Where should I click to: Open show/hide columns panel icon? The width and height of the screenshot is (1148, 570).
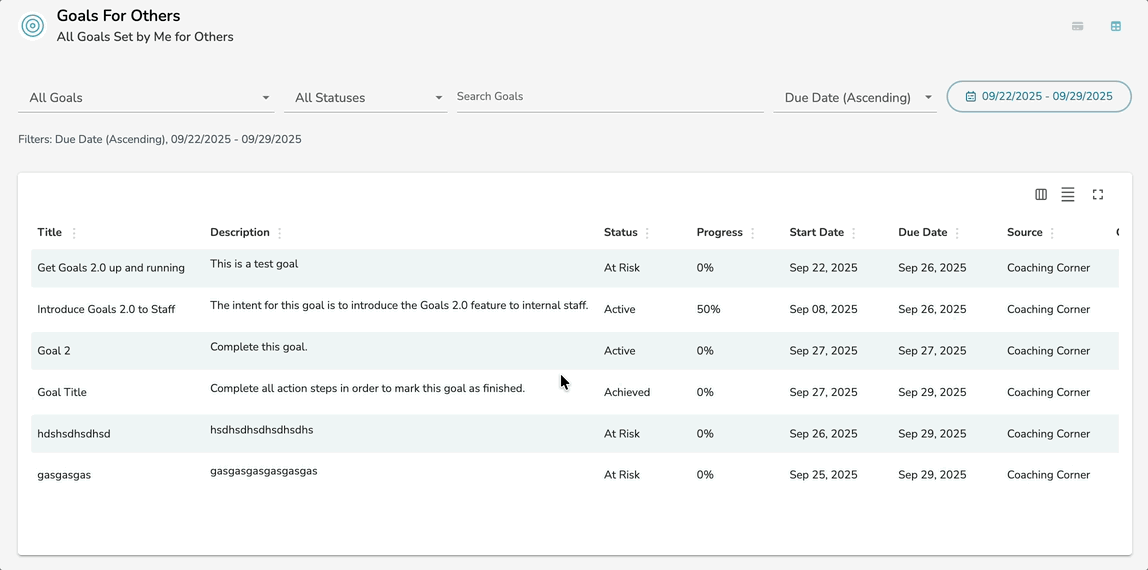coord(1041,195)
